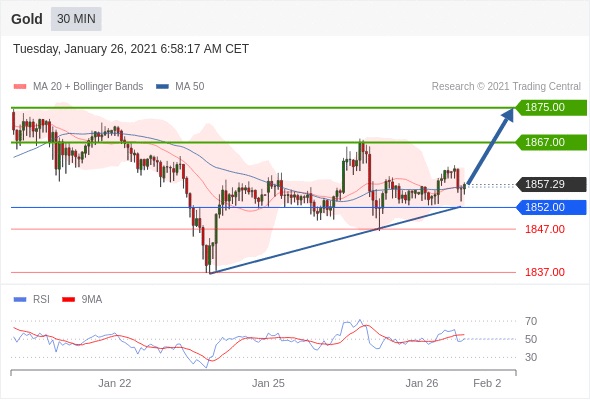This screenshot has width=590, height=400.
Task: Click the 1837.00 support level label
Action: [x=545, y=272]
